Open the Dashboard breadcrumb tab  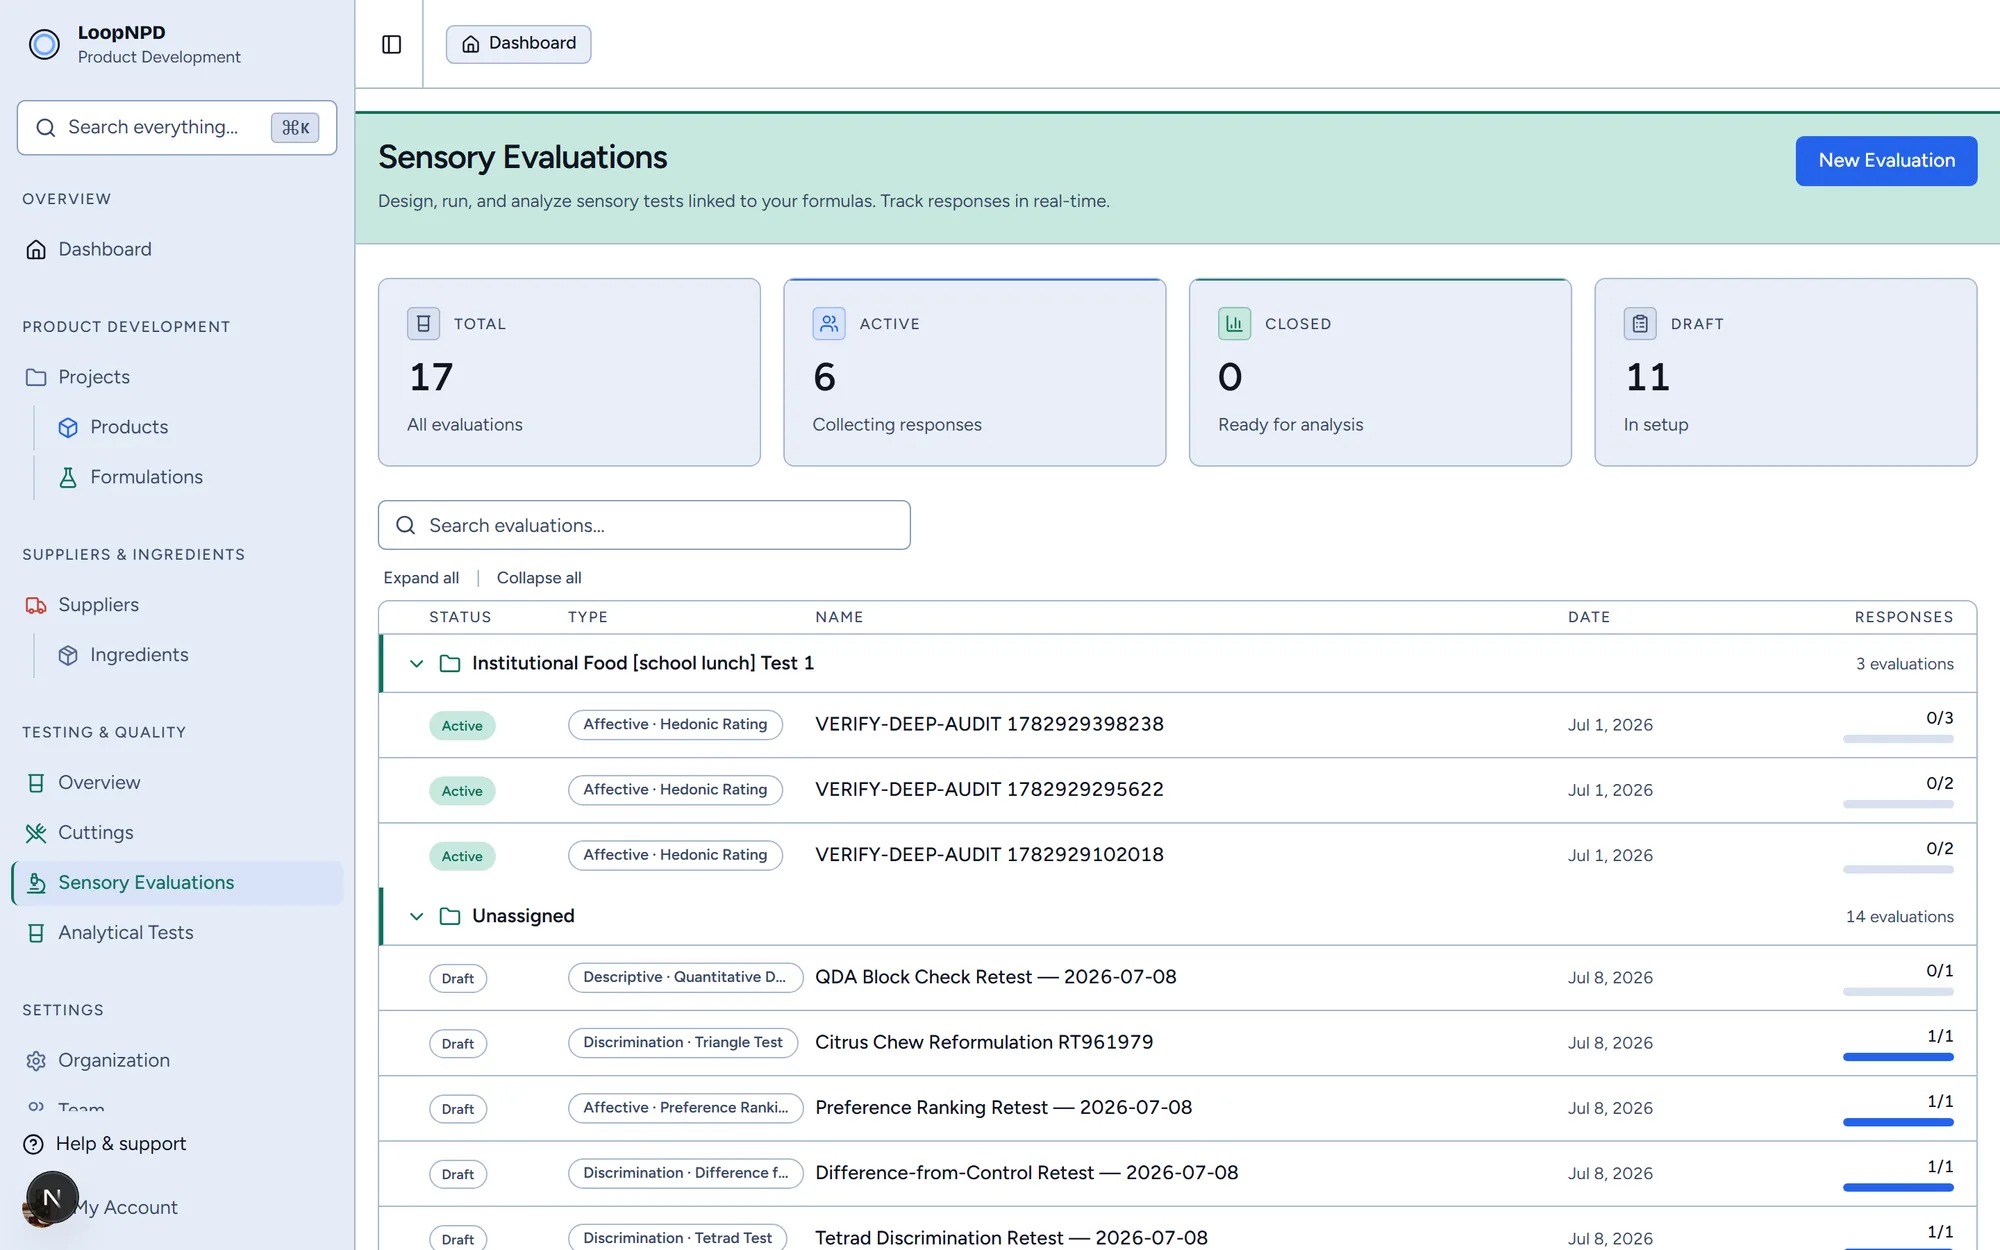click(x=518, y=44)
